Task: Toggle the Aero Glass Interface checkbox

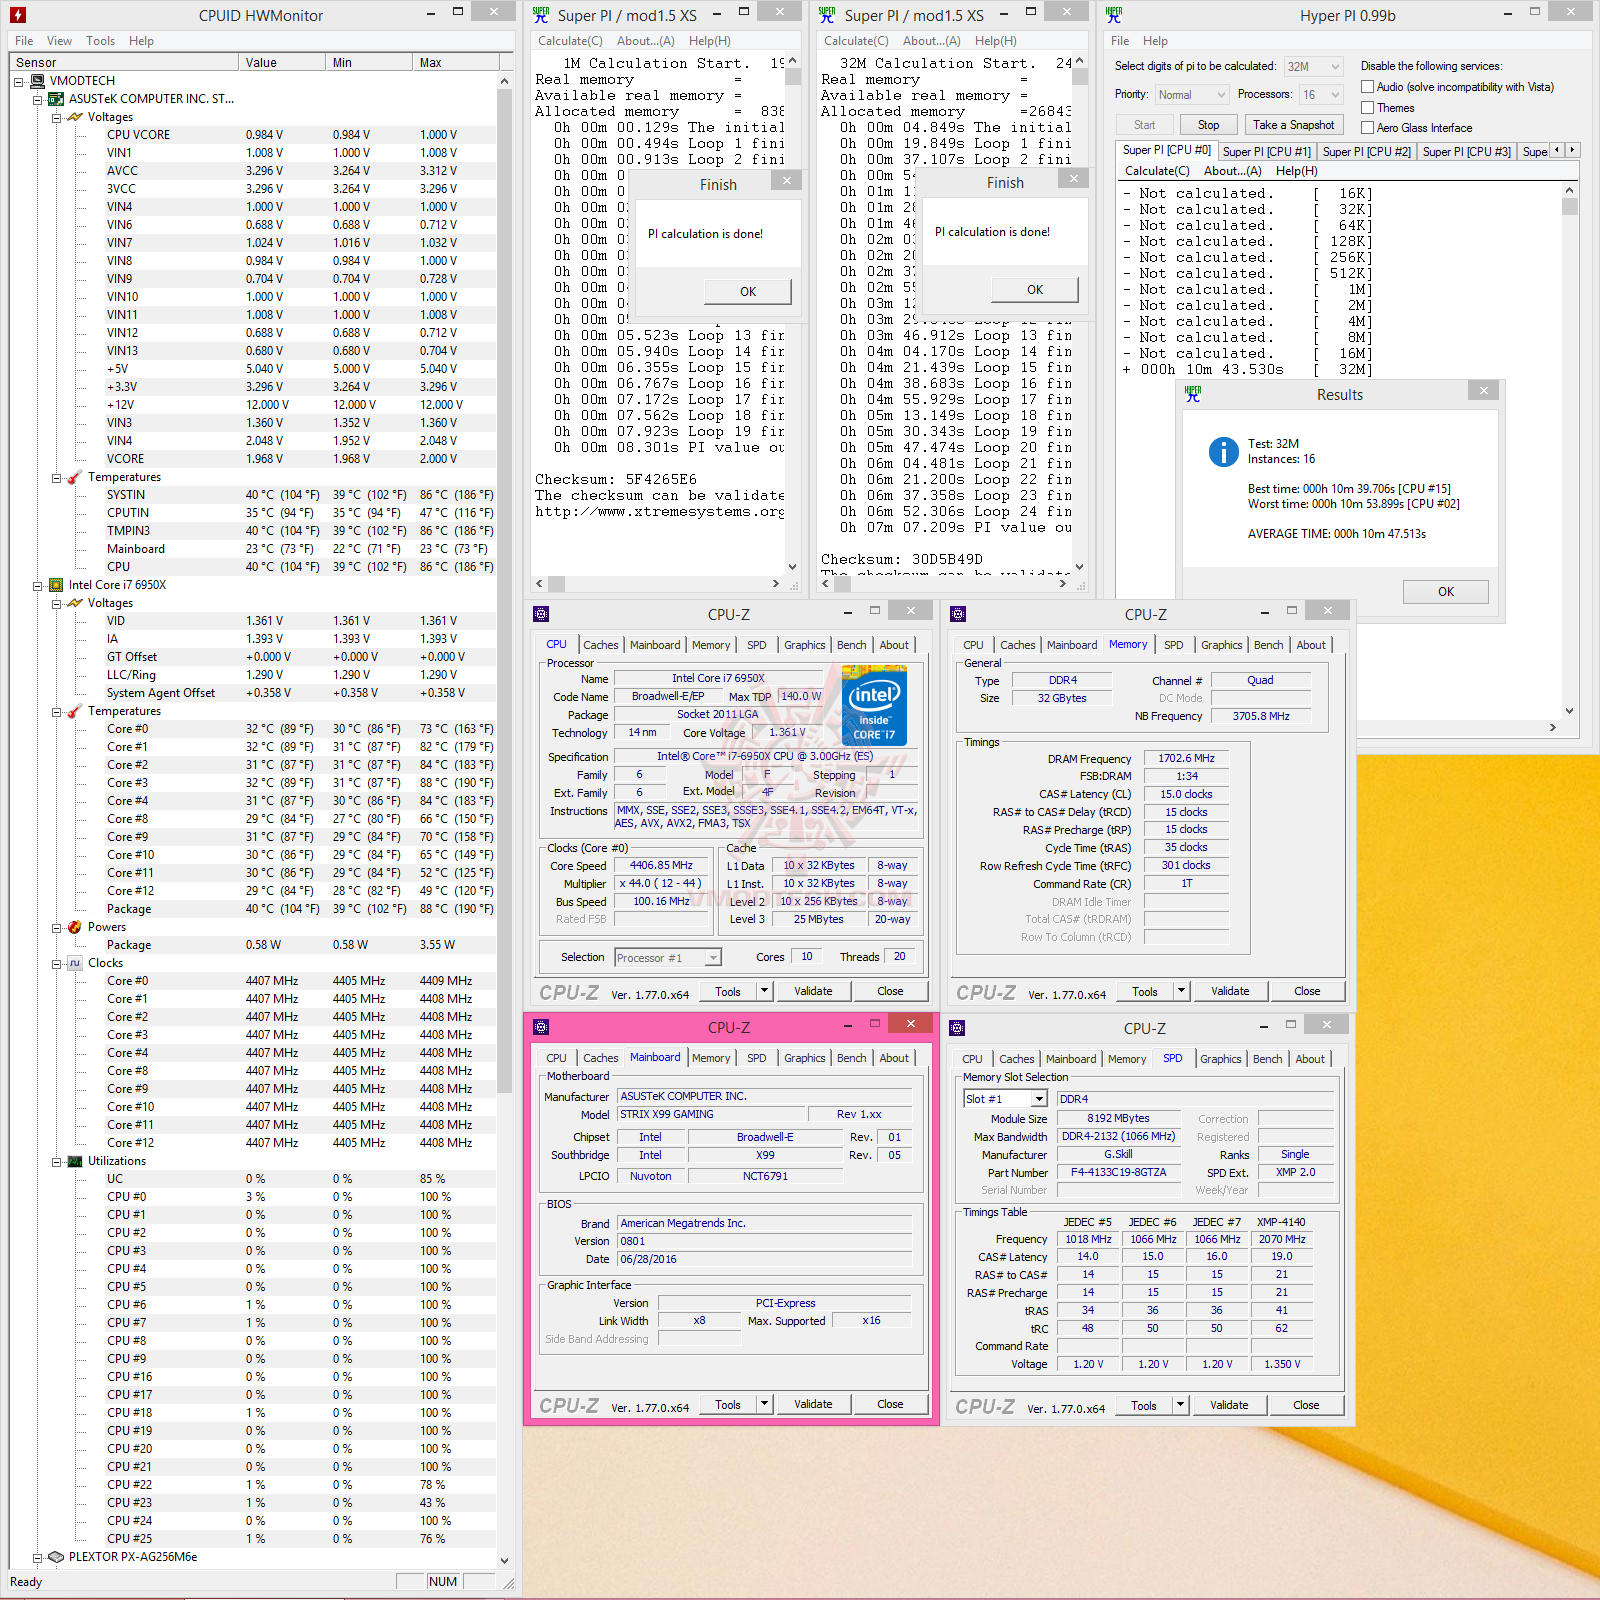Action: click(1367, 128)
